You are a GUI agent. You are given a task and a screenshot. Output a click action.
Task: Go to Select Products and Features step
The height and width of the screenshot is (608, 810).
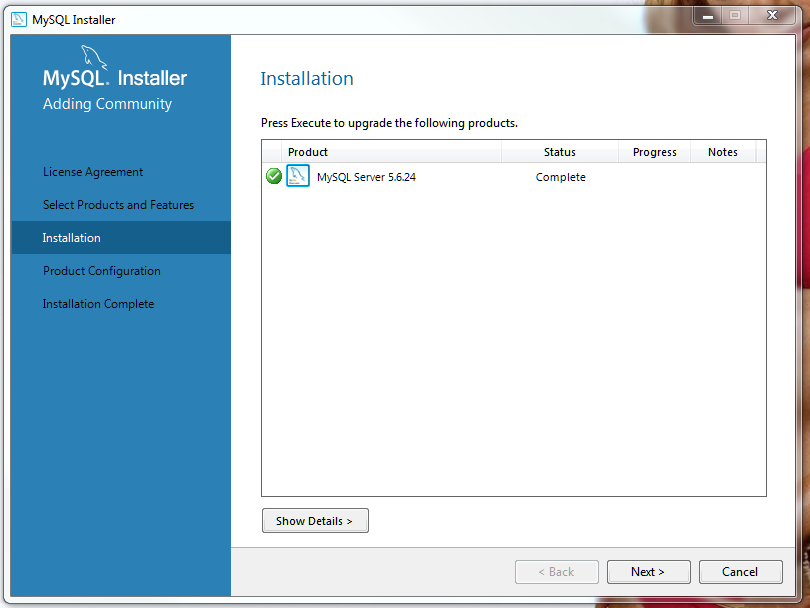click(118, 205)
